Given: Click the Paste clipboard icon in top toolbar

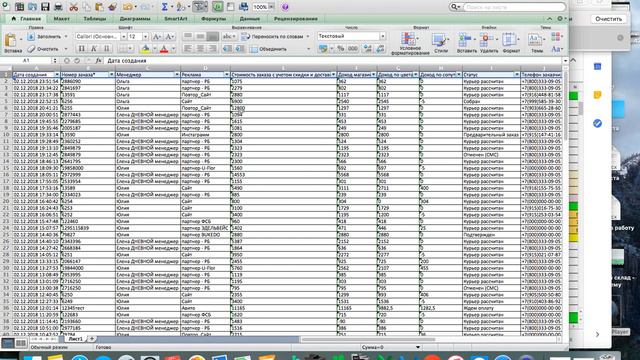Looking at the screenshot, I should 99,7.
